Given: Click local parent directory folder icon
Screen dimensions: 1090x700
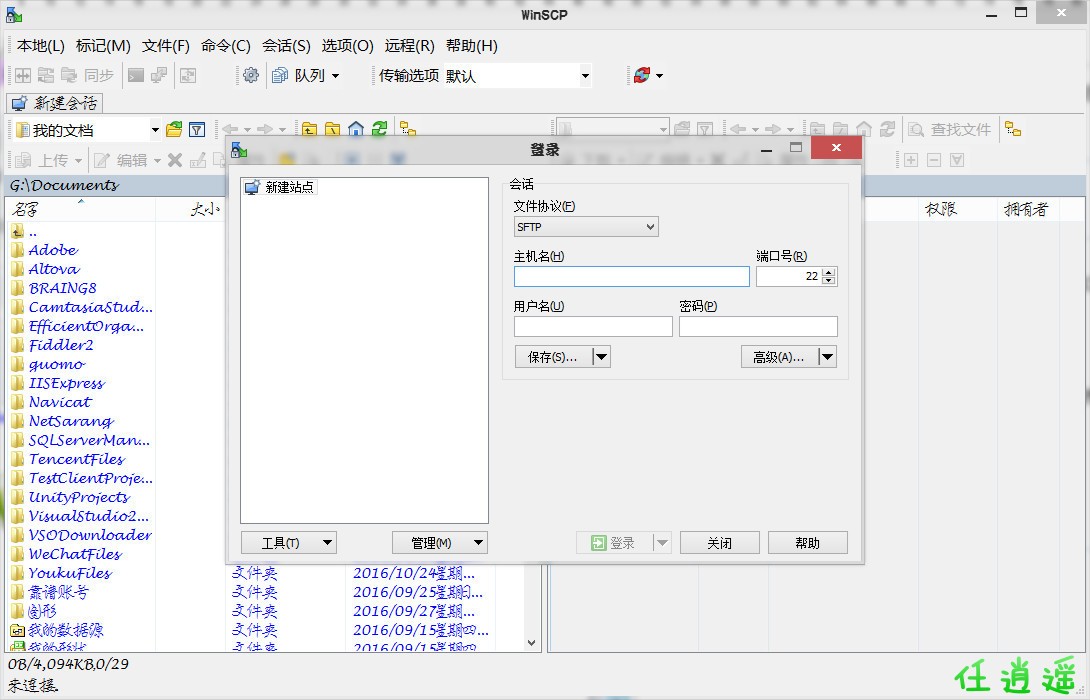Looking at the screenshot, I should tap(309, 129).
